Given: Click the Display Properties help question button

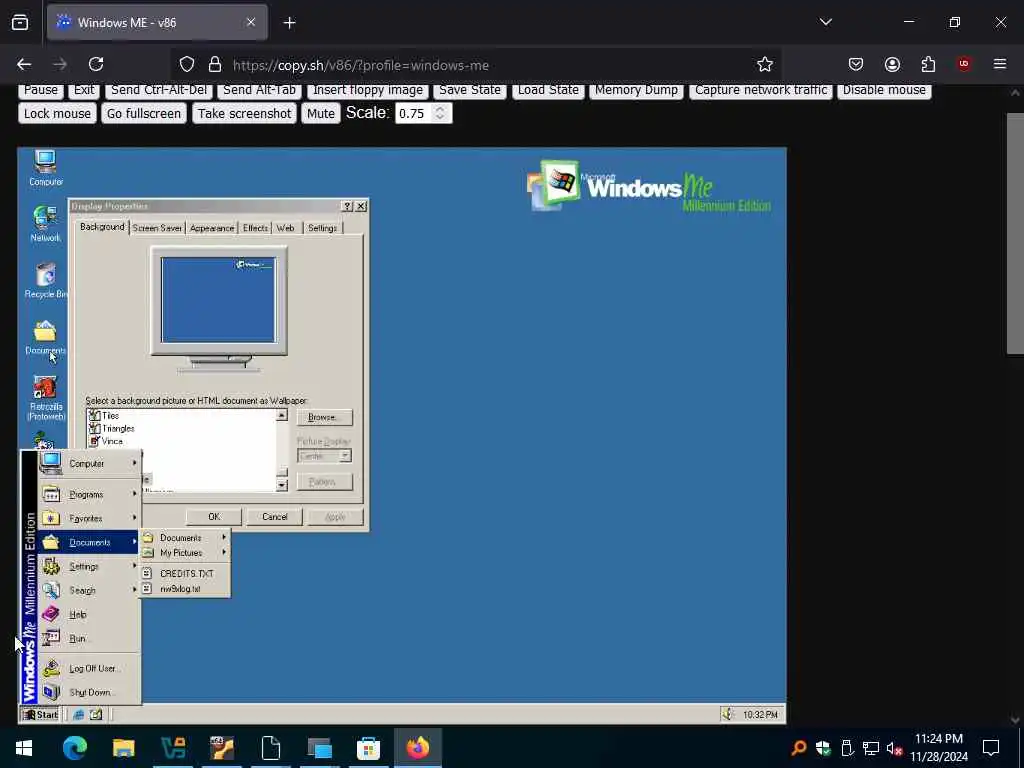Looking at the screenshot, I should point(347,206).
